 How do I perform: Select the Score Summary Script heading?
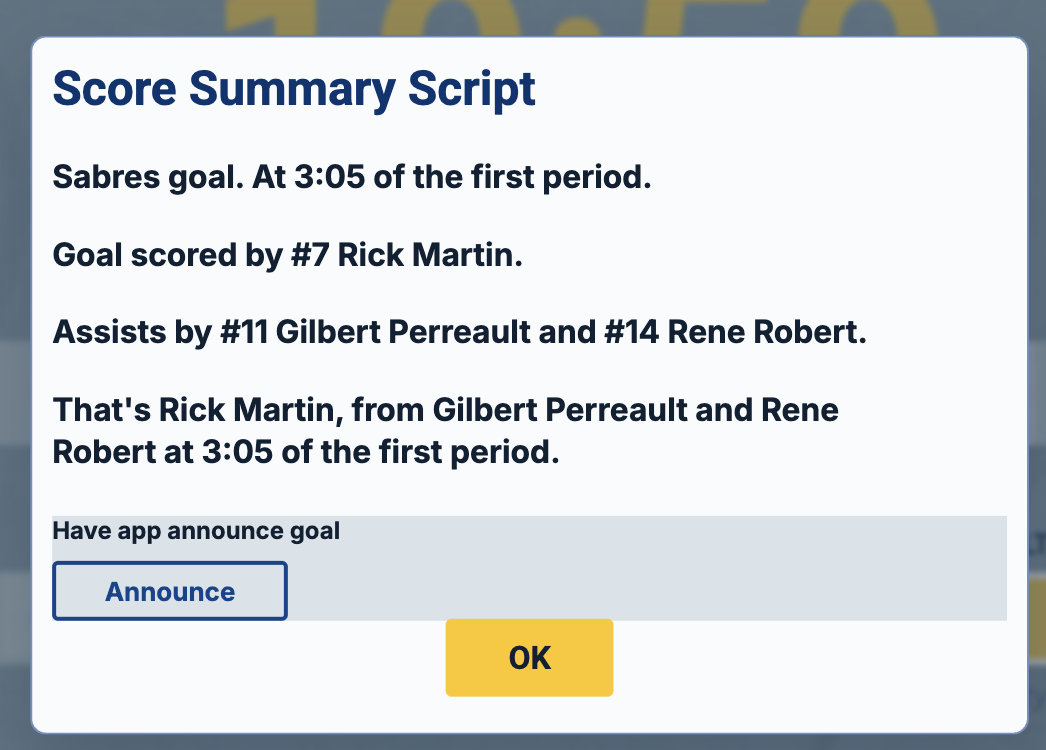click(294, 89)
